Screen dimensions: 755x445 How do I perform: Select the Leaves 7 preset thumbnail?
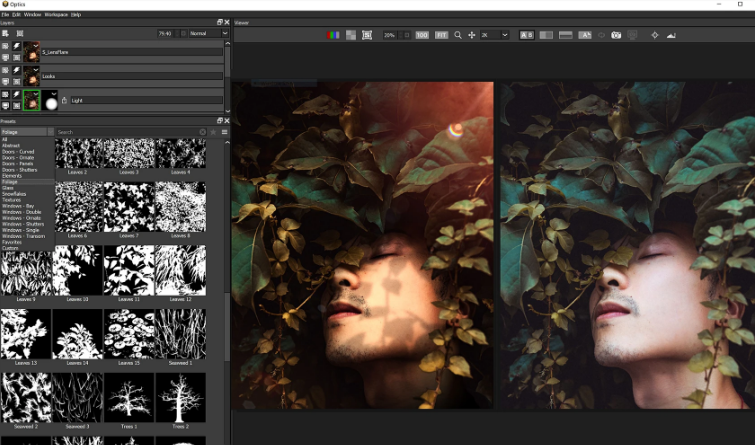point(129,207)
